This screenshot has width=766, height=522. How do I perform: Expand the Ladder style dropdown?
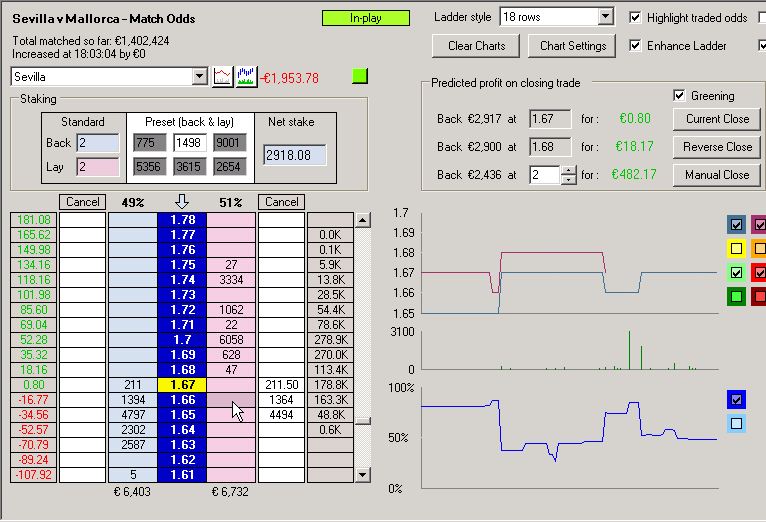pos(605,17)
